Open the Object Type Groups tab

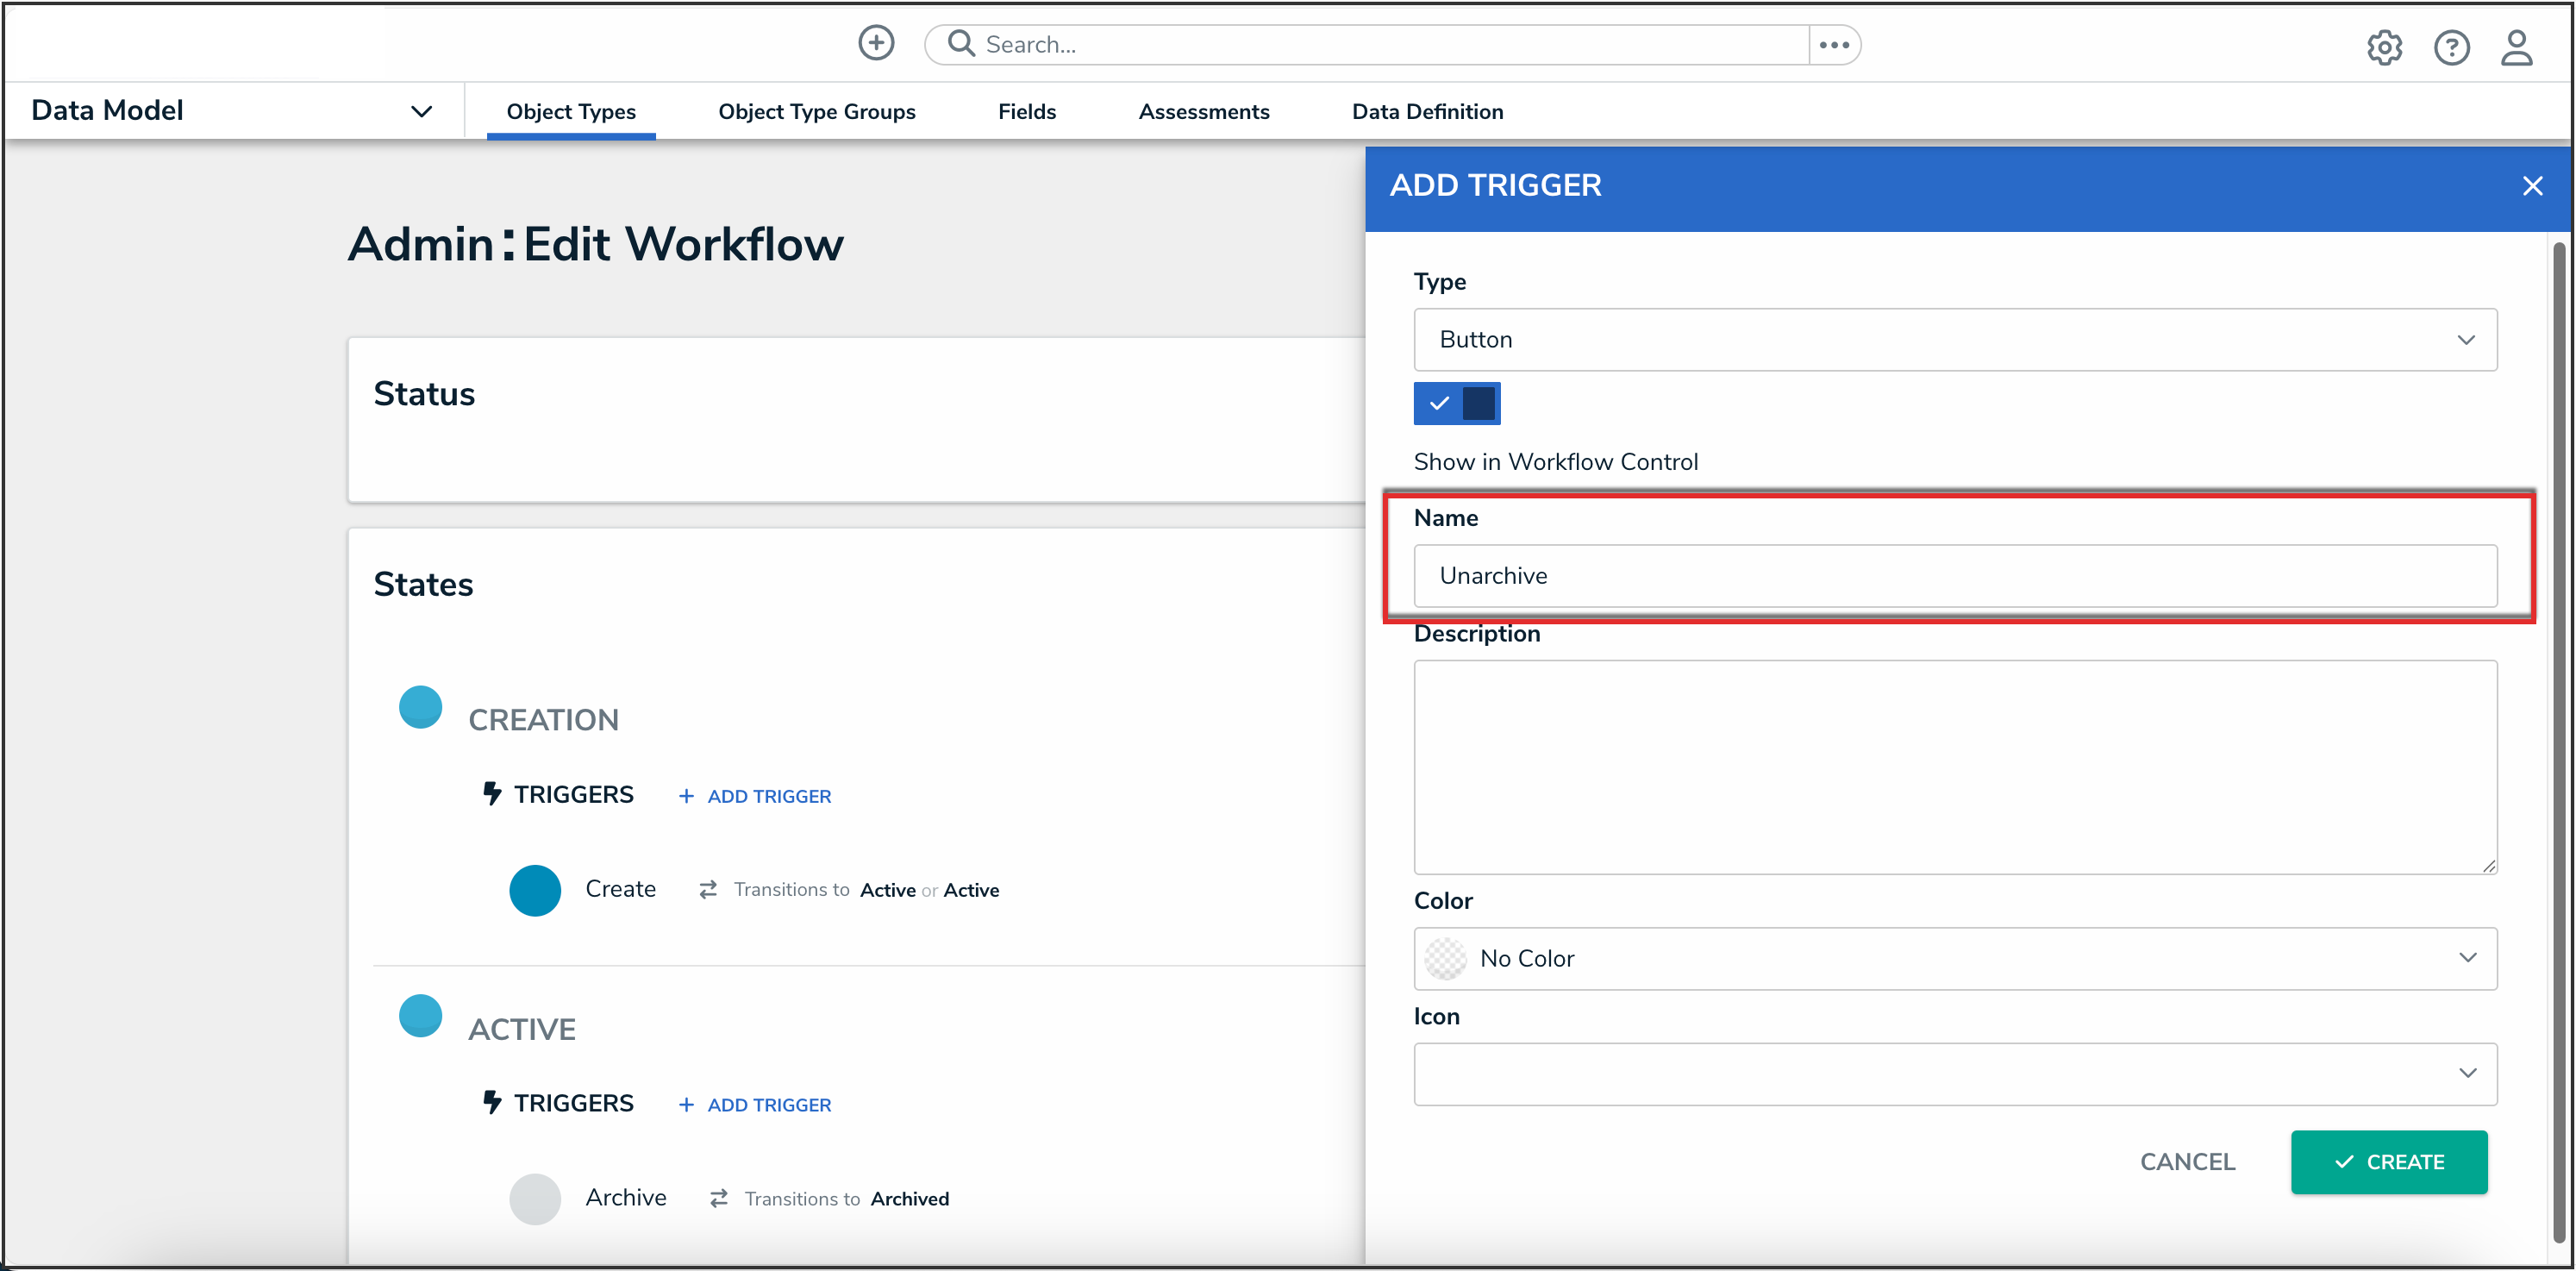pos(816,112)
